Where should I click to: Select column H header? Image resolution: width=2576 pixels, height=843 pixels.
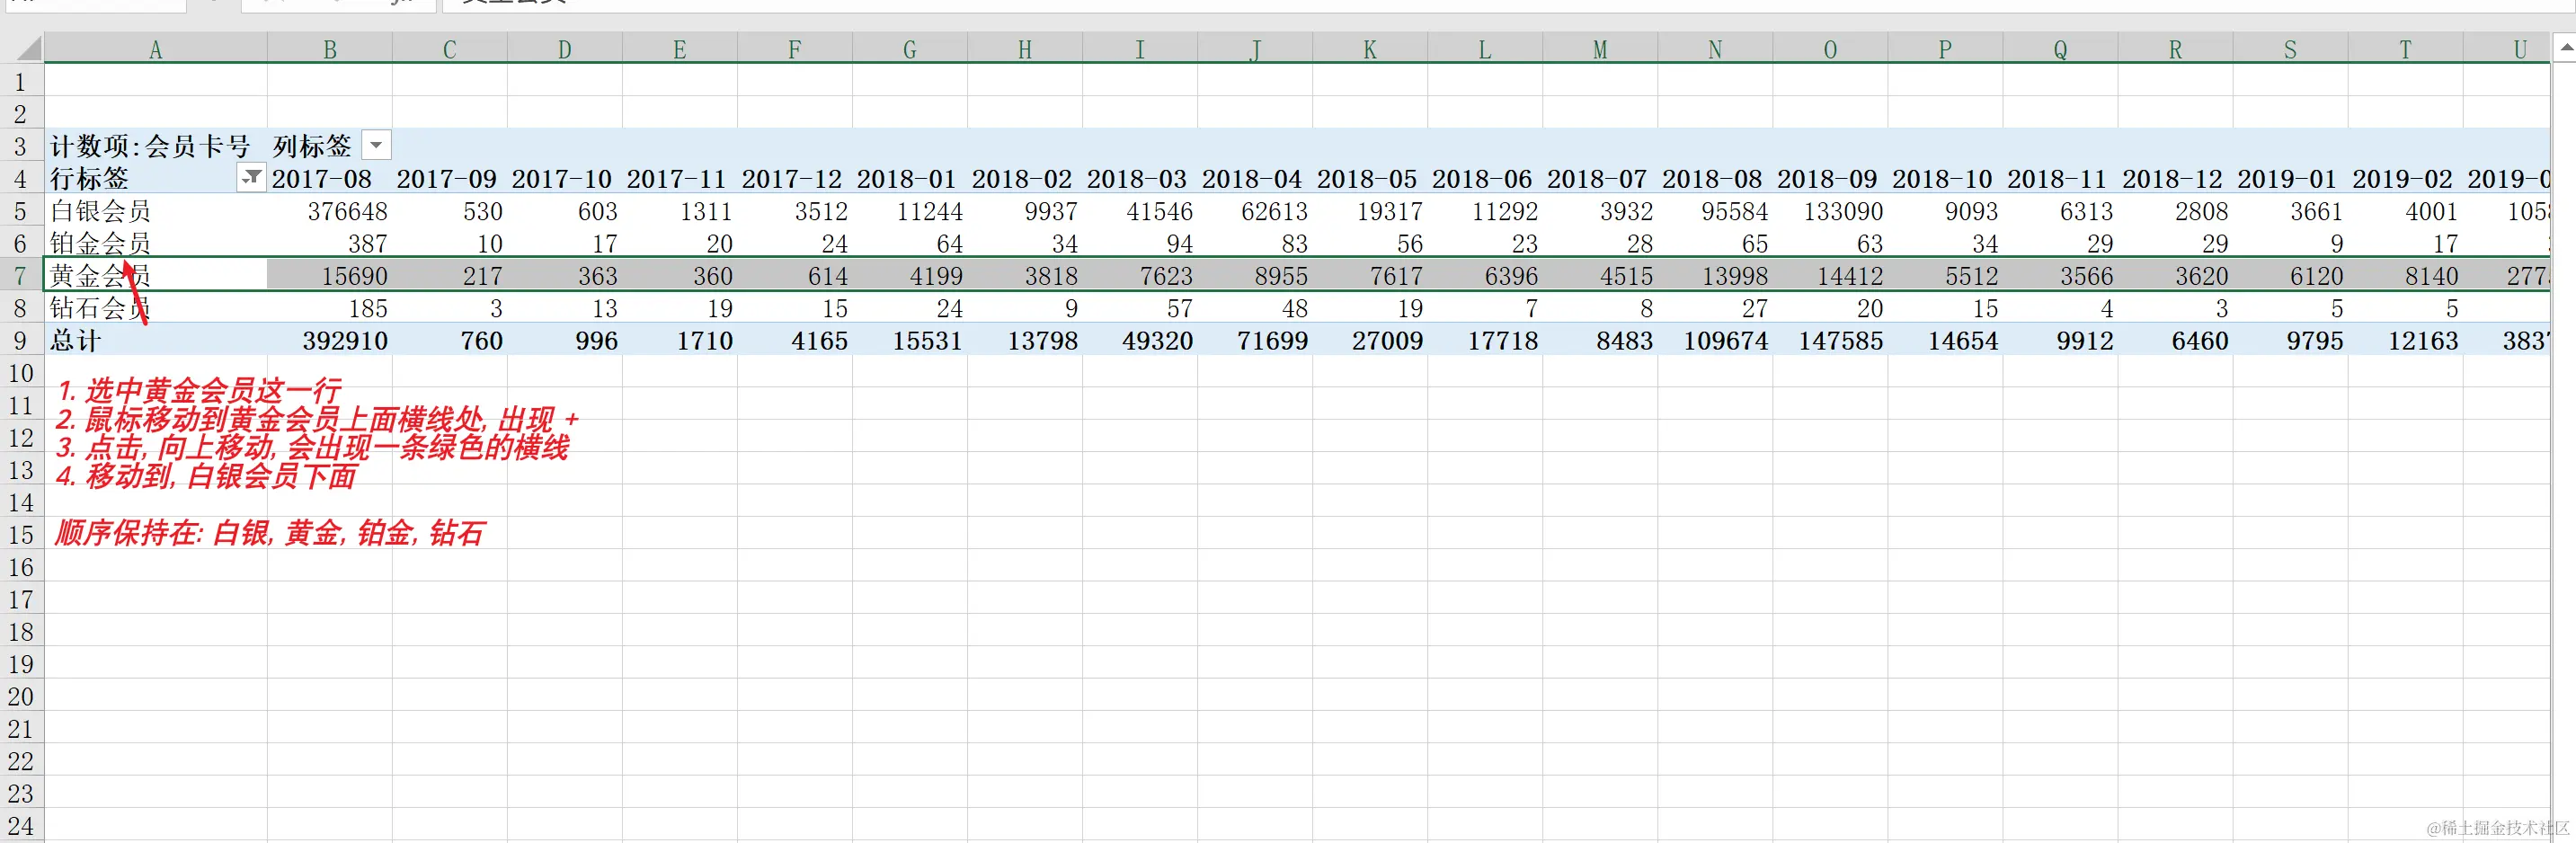click(1025, 49)
